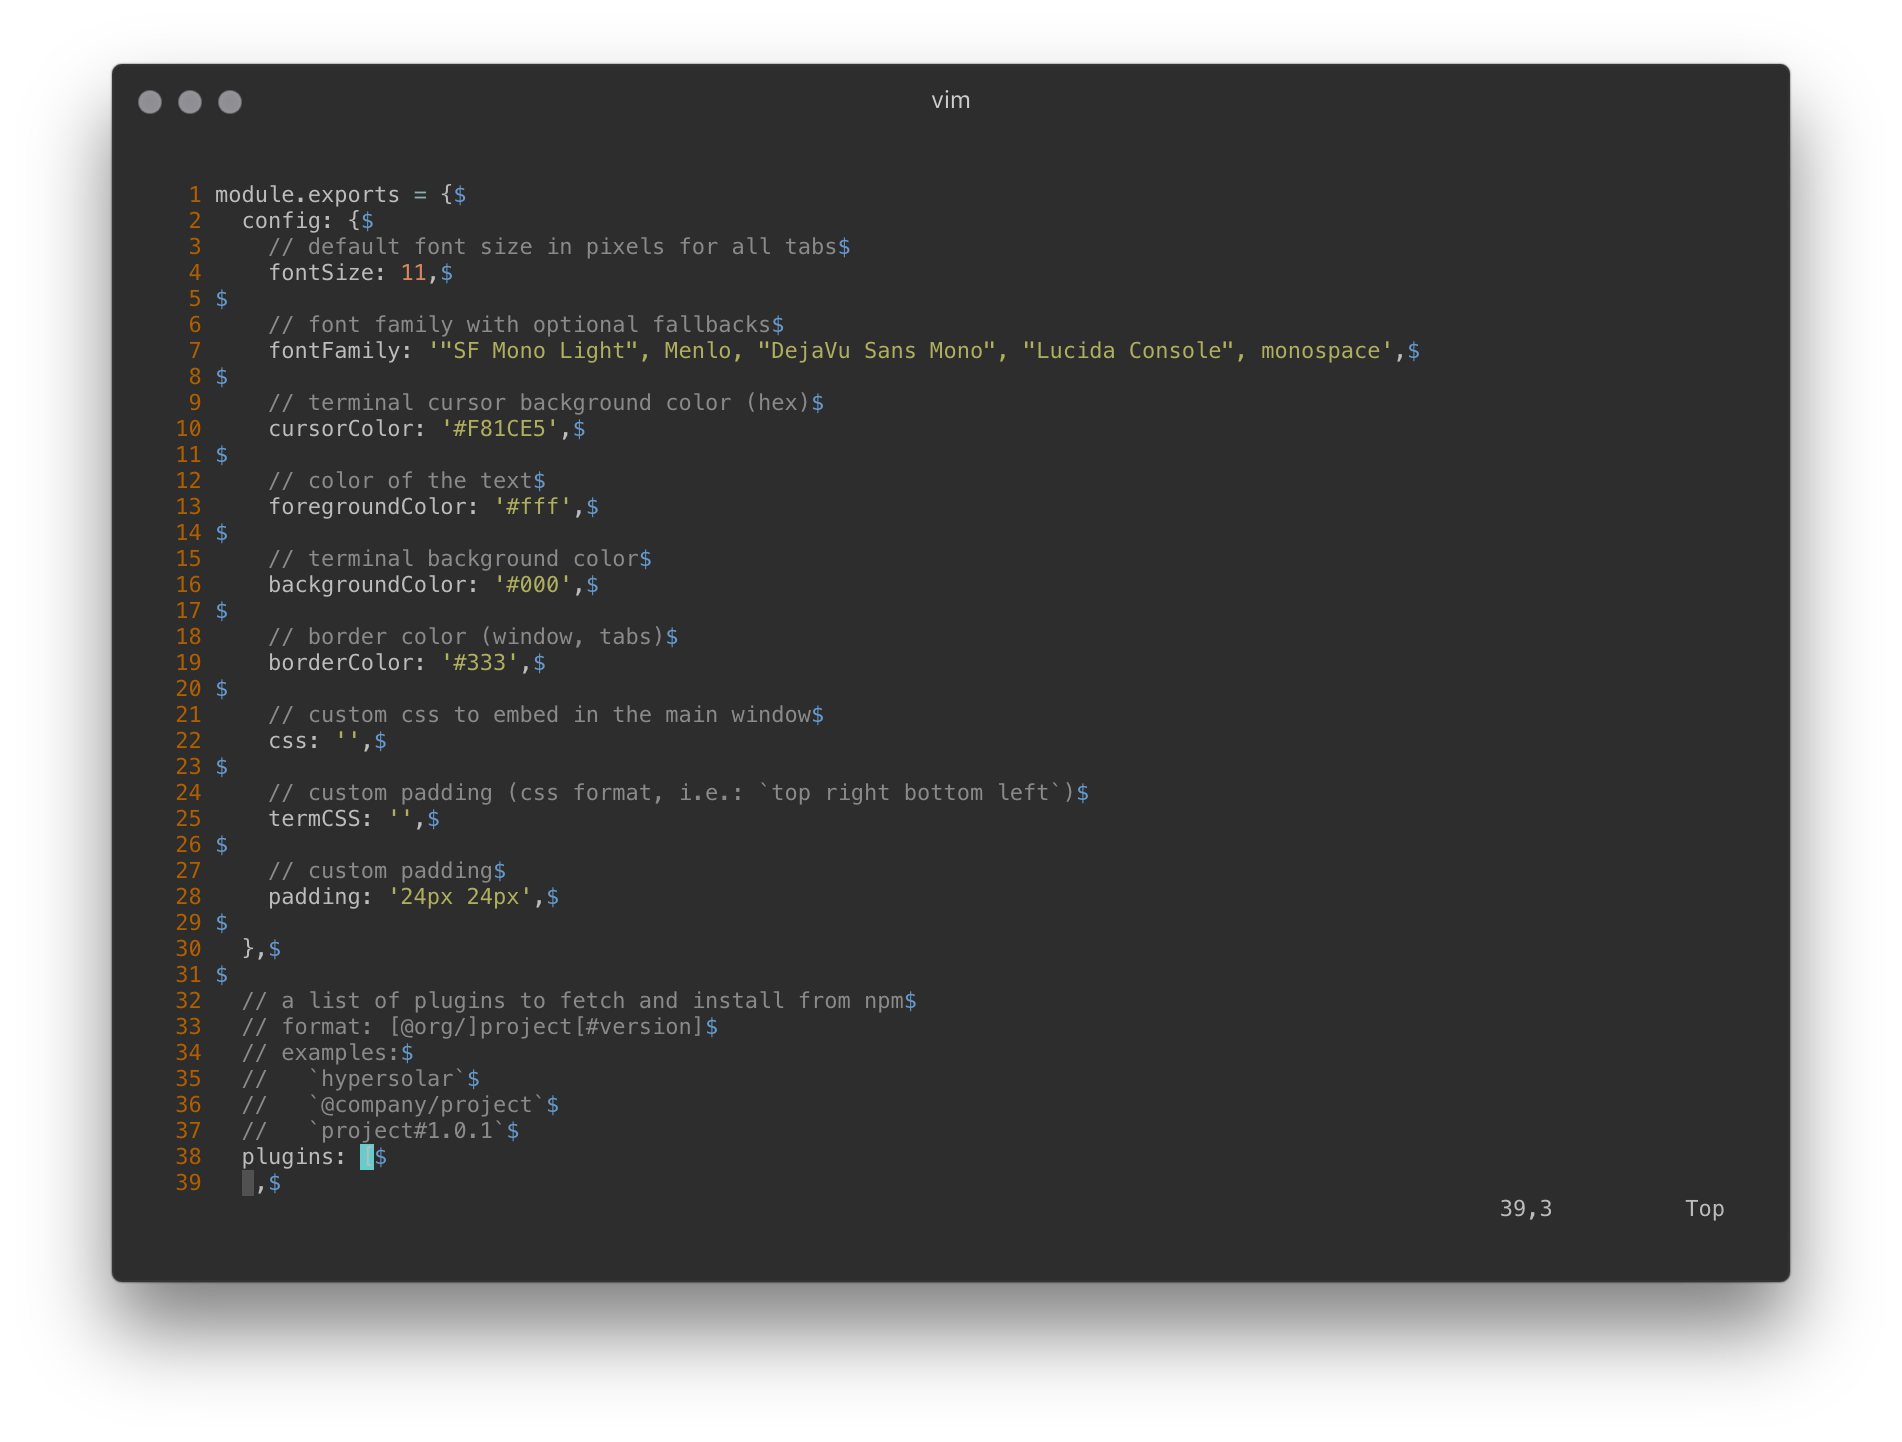Click closing brace '},' on line 30
The width and height of the screenshot is (1902, 1442).
pyautogui.click(x=255, y=949)
